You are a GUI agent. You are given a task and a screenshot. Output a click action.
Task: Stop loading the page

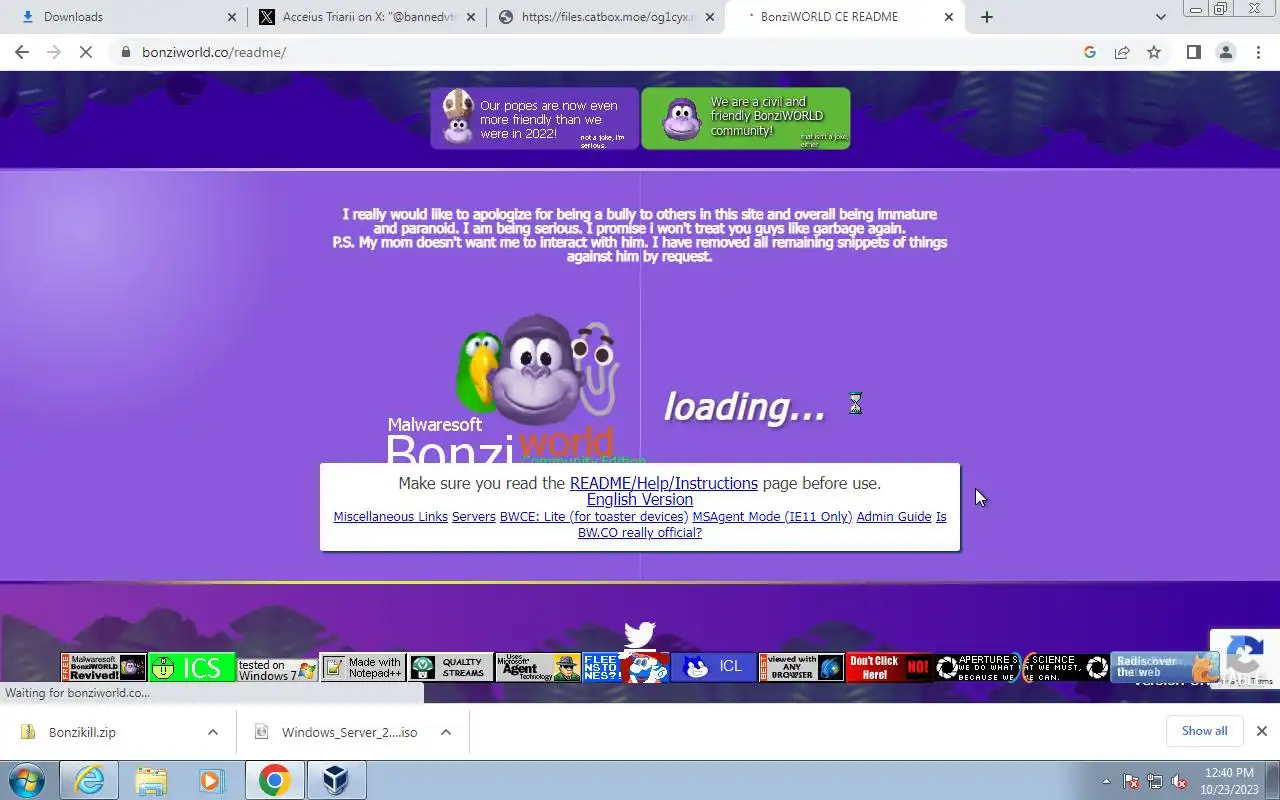pos(86,52)
